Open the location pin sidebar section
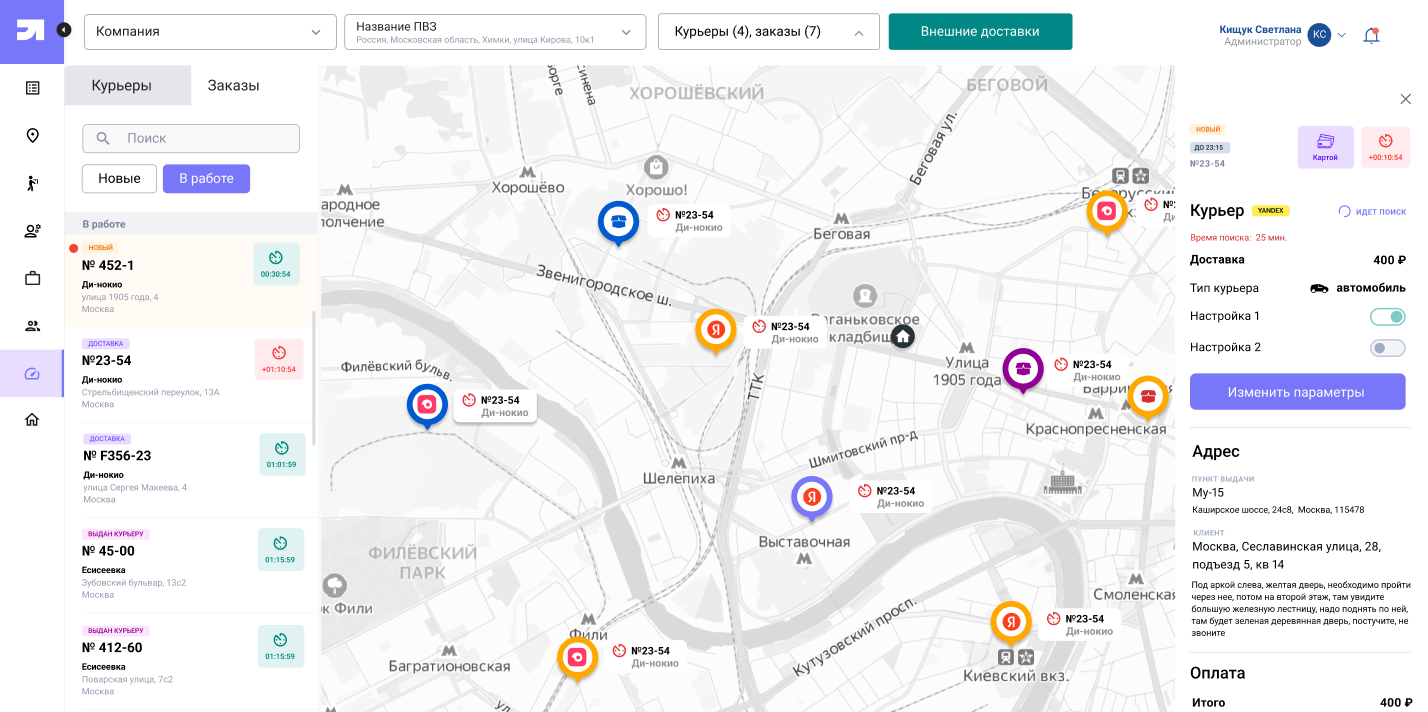Viewport: 1428px width, 712px height. [x=32, y=136]
